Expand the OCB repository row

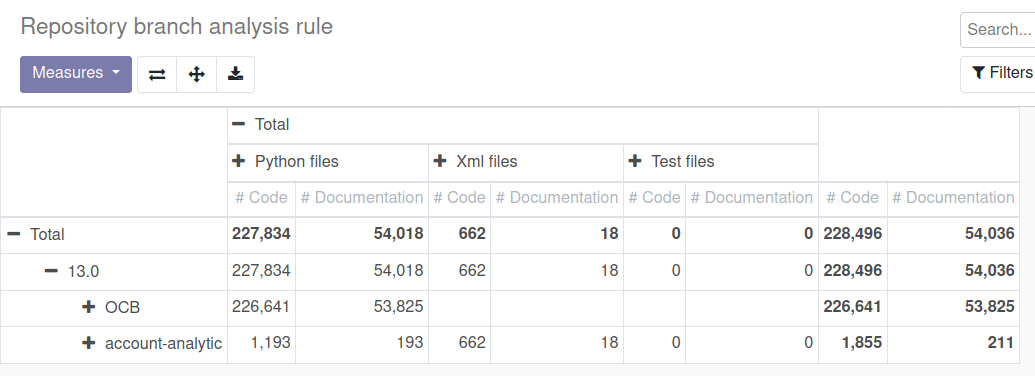[x=114, y=308]
